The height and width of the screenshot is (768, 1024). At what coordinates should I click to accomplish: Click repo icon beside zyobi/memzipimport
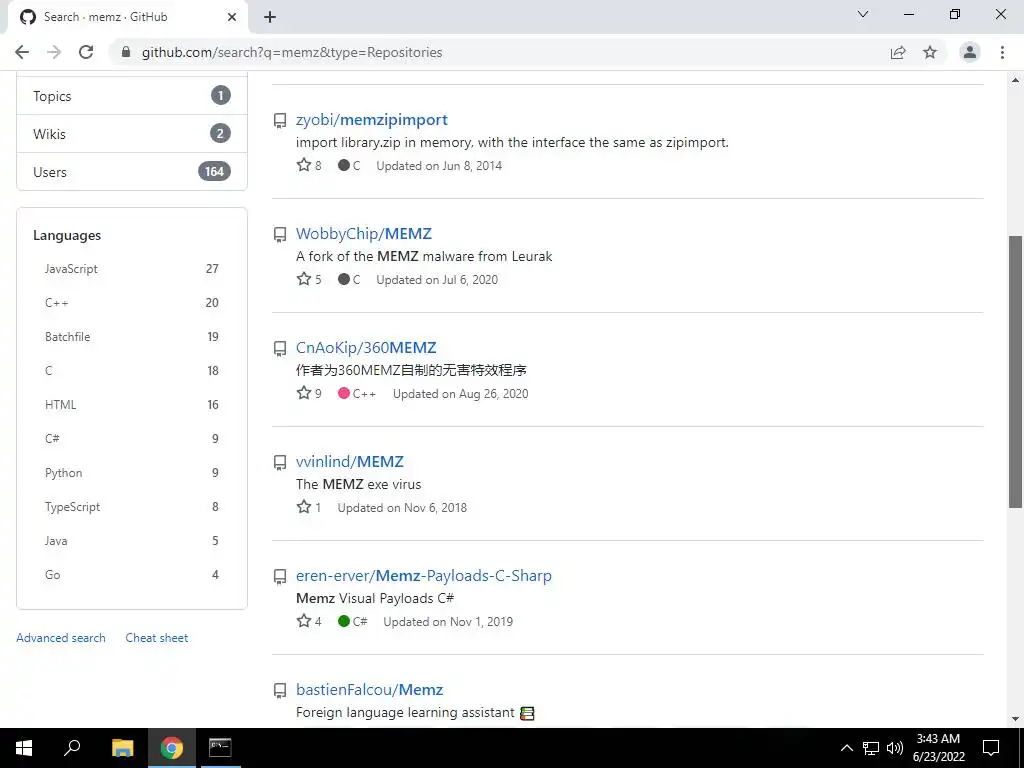[280, 121]
